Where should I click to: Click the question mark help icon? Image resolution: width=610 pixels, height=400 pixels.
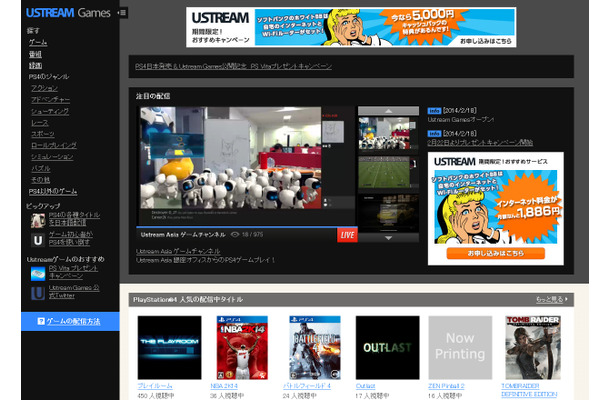coord(40,321)
